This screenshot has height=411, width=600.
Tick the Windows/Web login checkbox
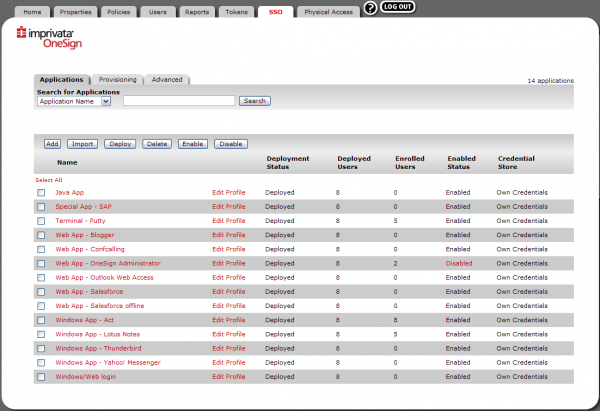[41, 377]
